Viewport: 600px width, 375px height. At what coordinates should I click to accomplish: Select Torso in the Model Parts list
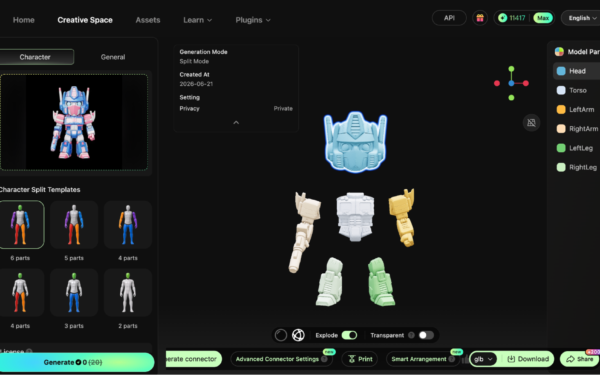[x=577, y=90]
